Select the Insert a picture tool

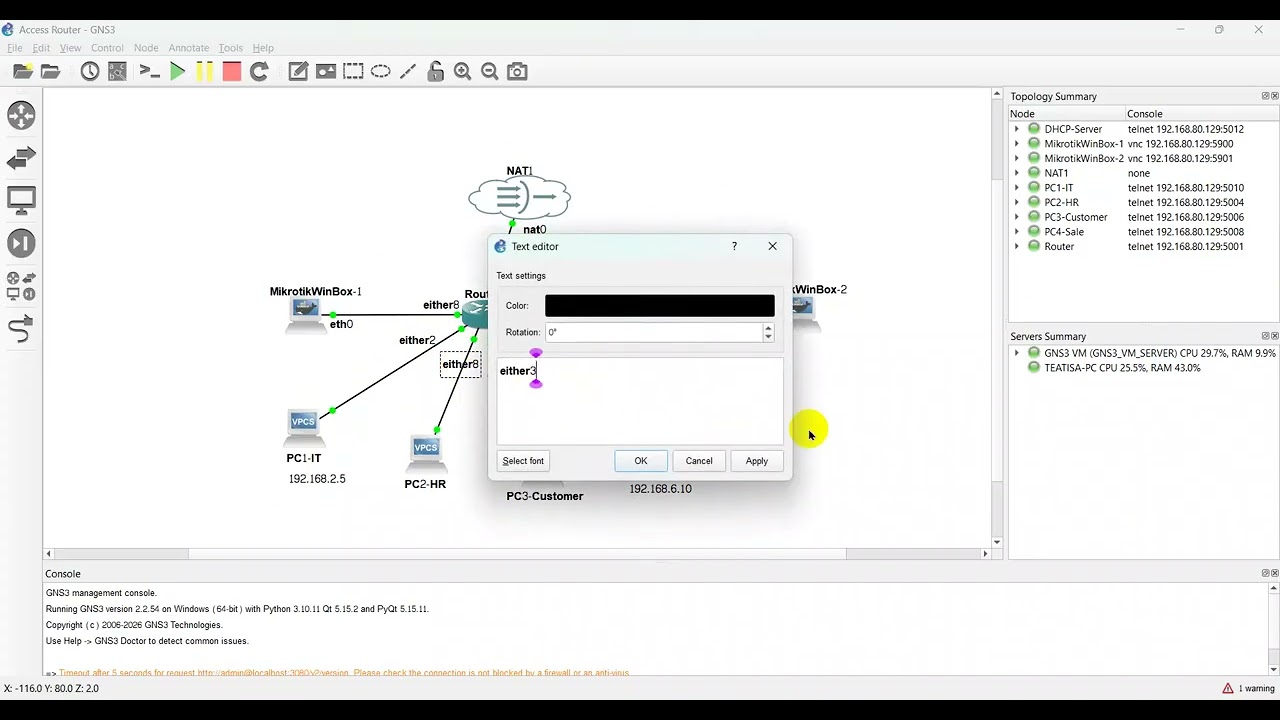[326, 71]
